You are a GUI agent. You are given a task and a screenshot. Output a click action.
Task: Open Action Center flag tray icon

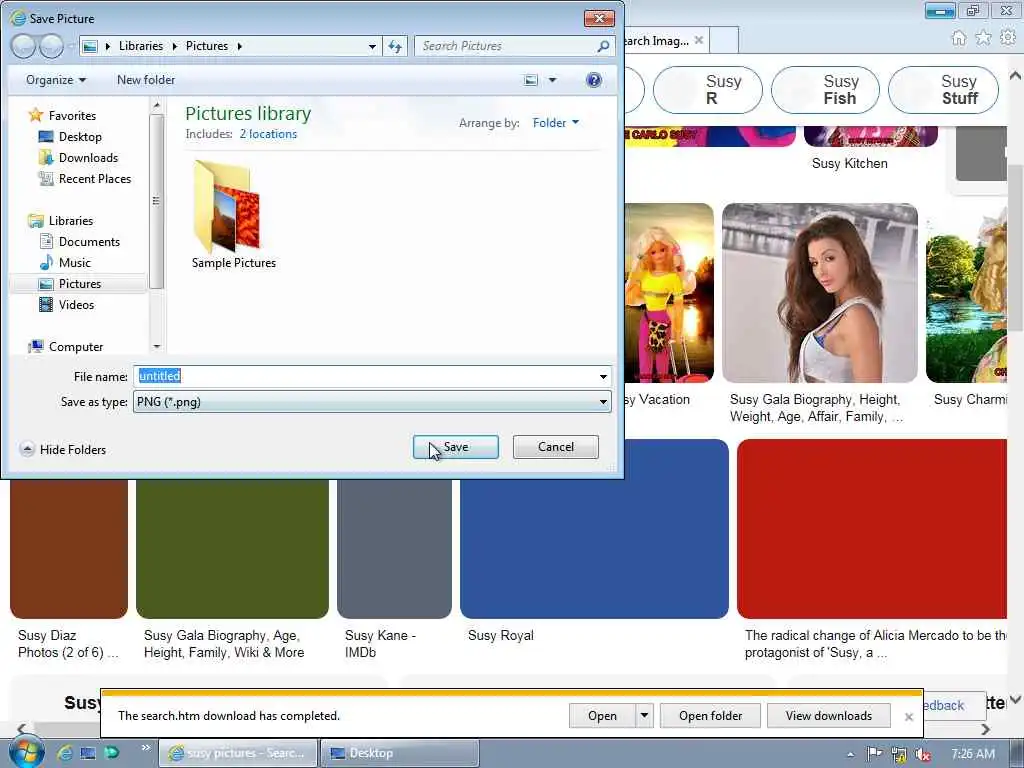click(875, 754)
